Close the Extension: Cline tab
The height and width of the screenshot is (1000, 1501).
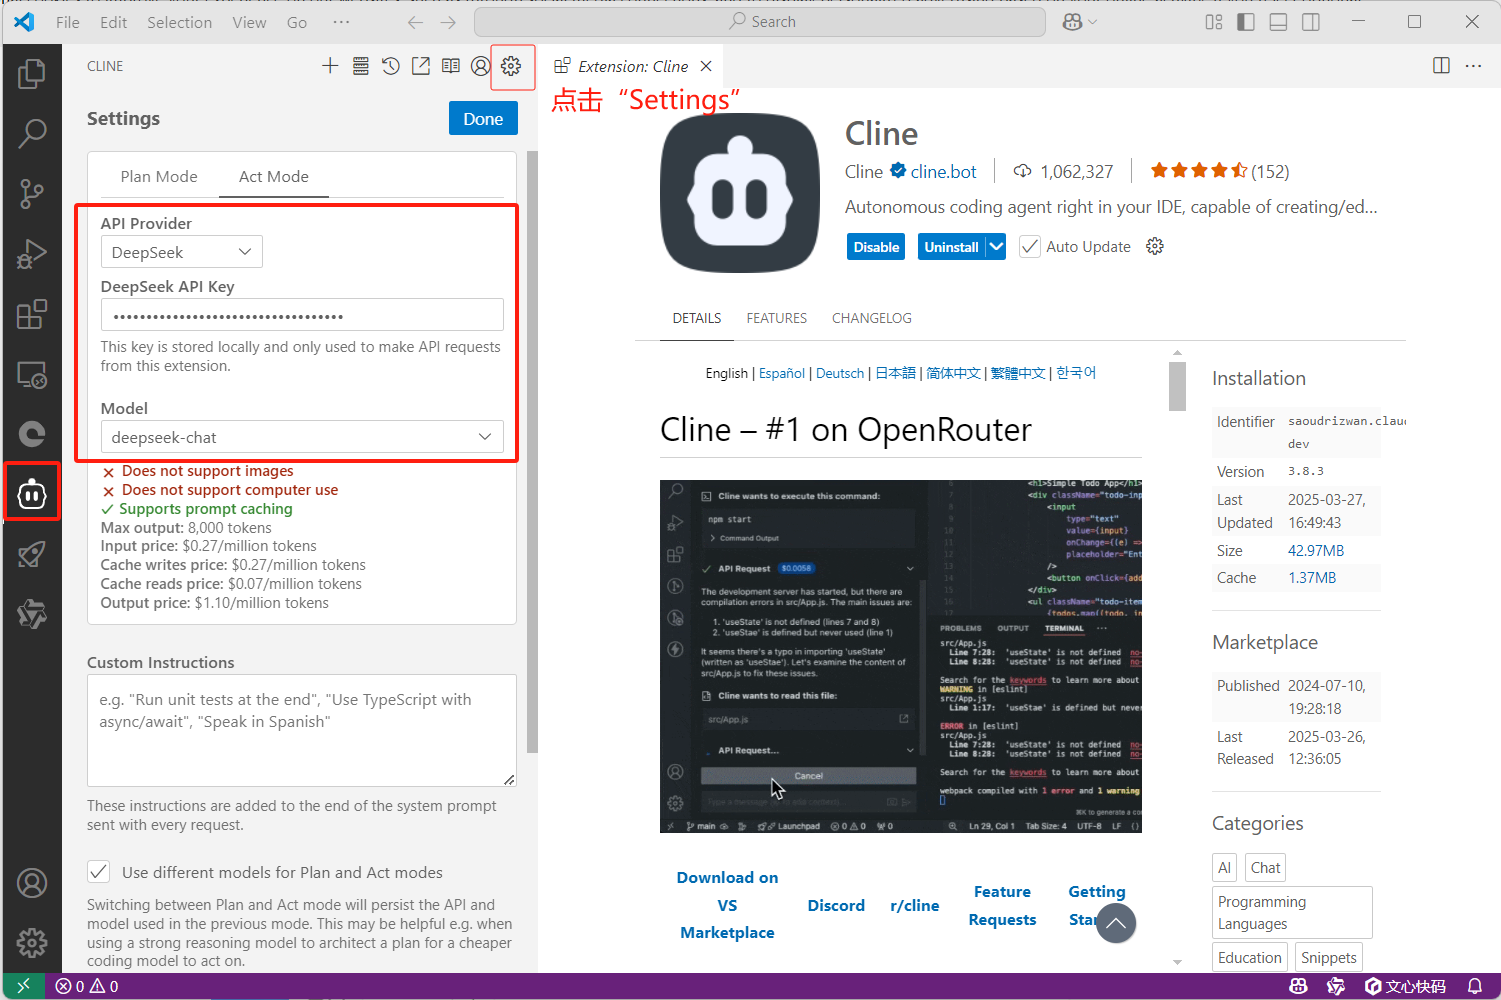coord(706,66)
